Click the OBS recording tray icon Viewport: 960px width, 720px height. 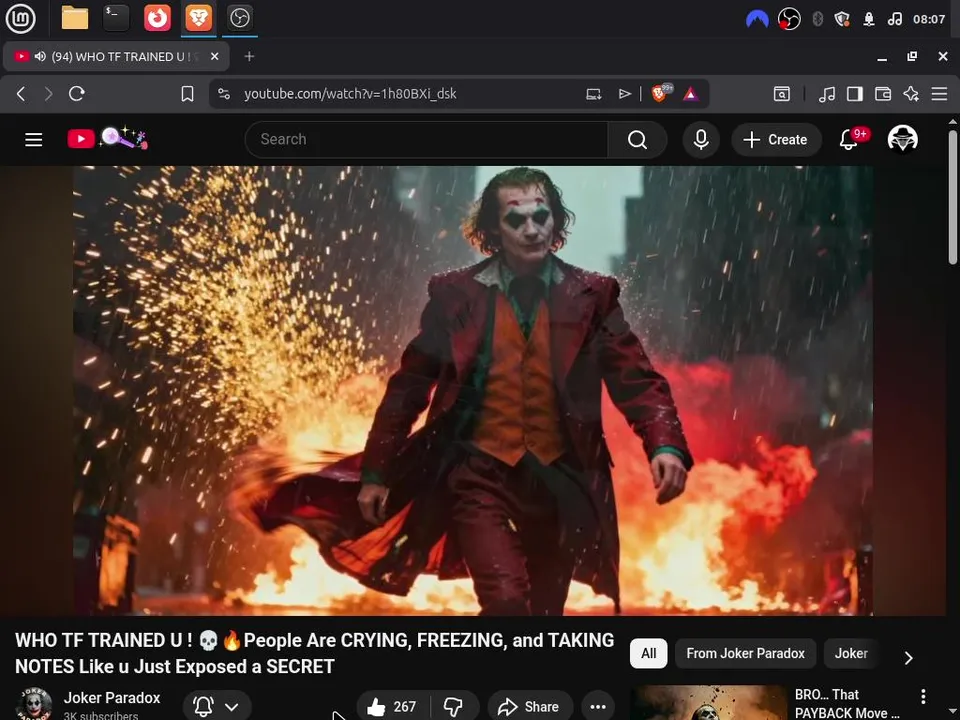[x=789, y=19]
